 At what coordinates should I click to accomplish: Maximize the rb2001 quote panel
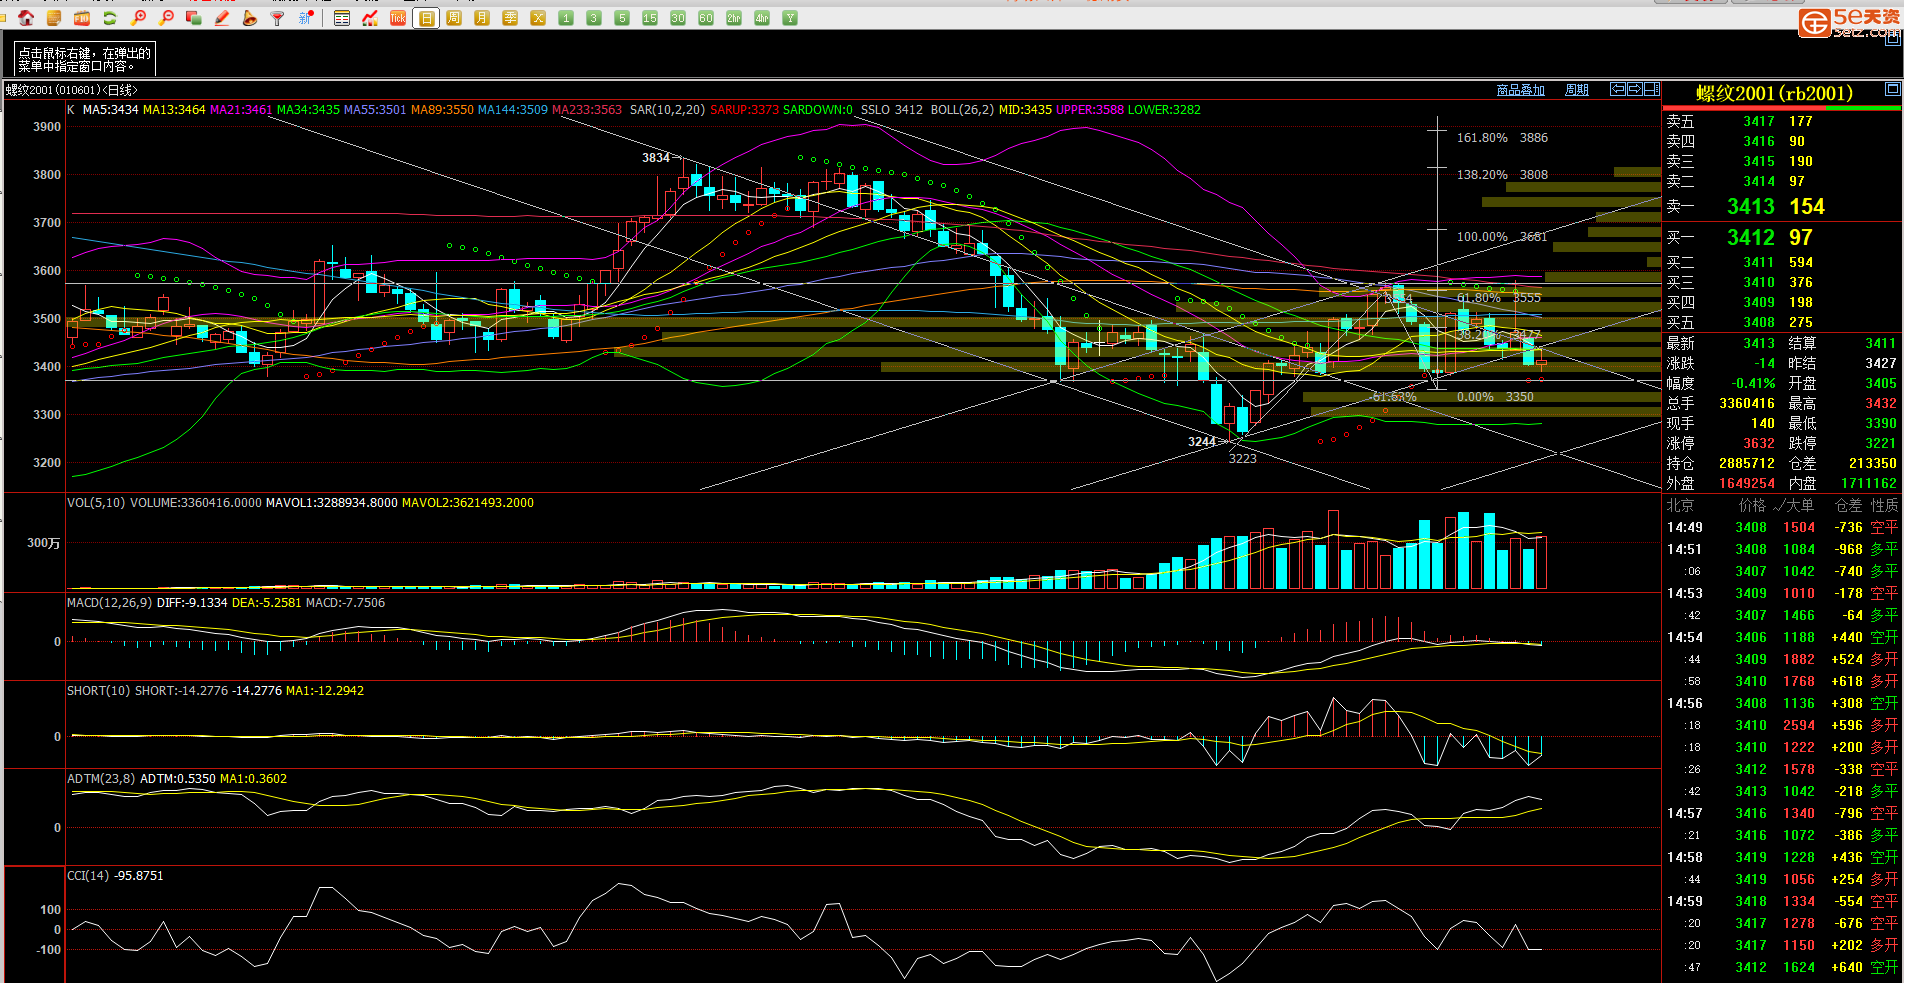point(1892,89)
